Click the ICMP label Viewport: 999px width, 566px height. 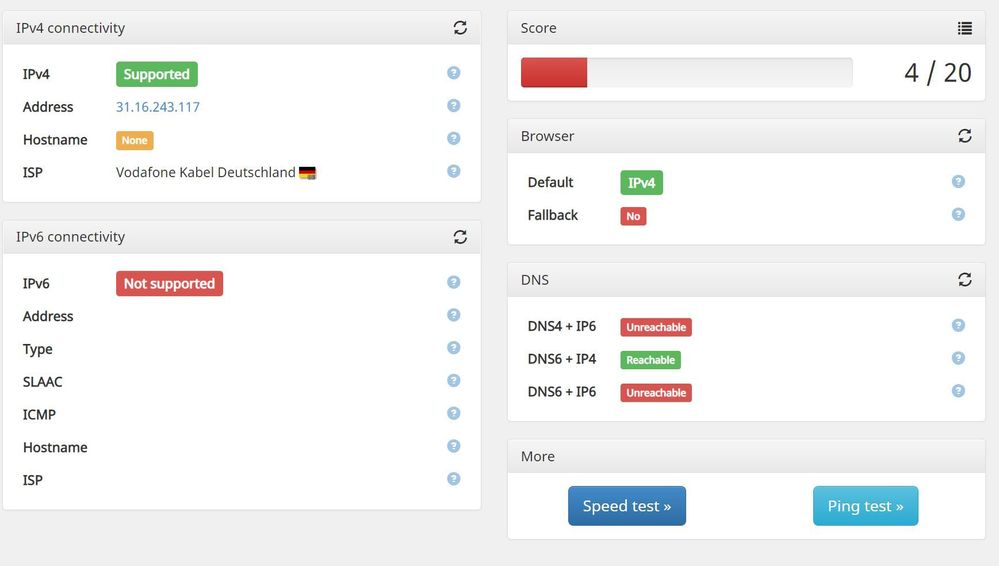coord(40,415)
